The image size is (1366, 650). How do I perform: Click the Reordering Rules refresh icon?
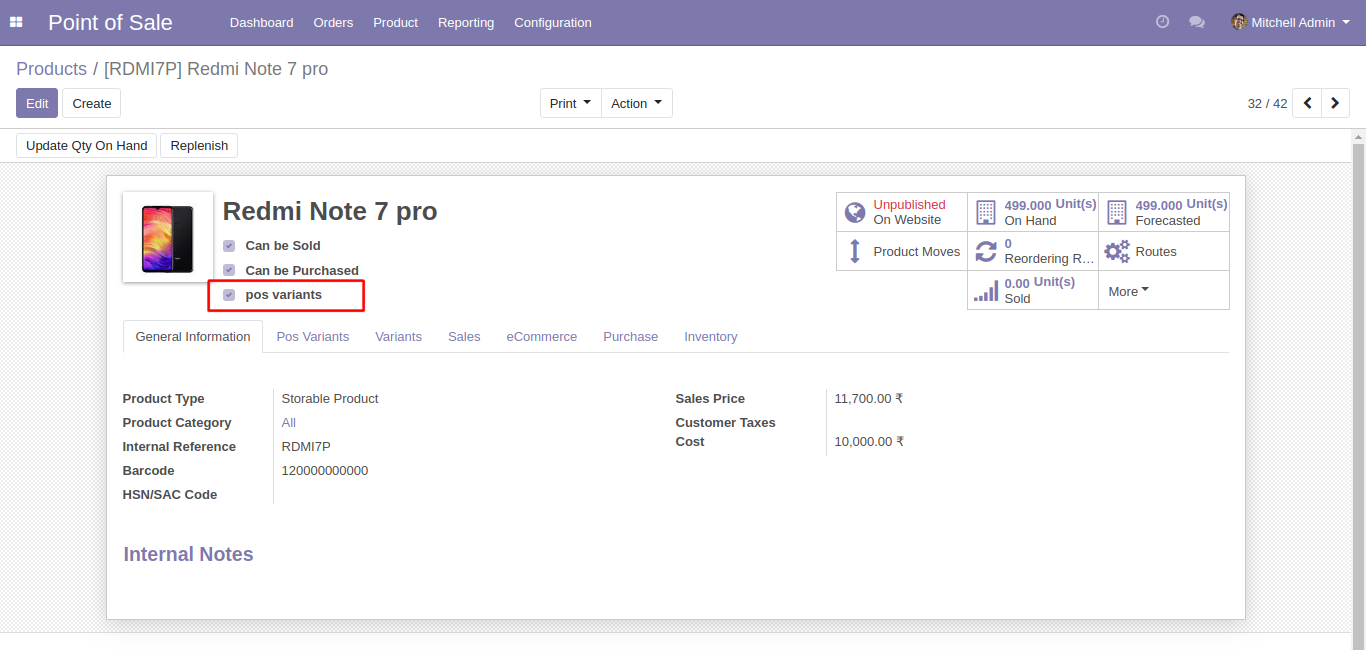coord(986,251)
